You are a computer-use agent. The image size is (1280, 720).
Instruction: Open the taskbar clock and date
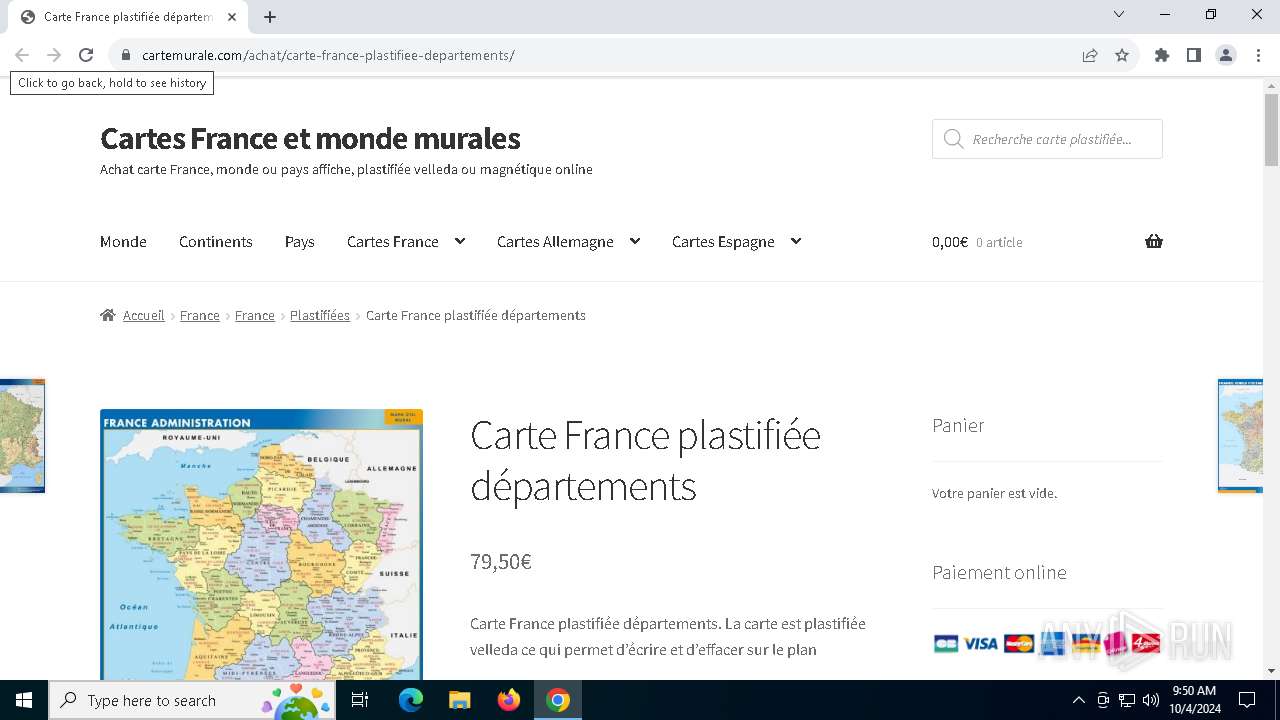pos(1195,700)
